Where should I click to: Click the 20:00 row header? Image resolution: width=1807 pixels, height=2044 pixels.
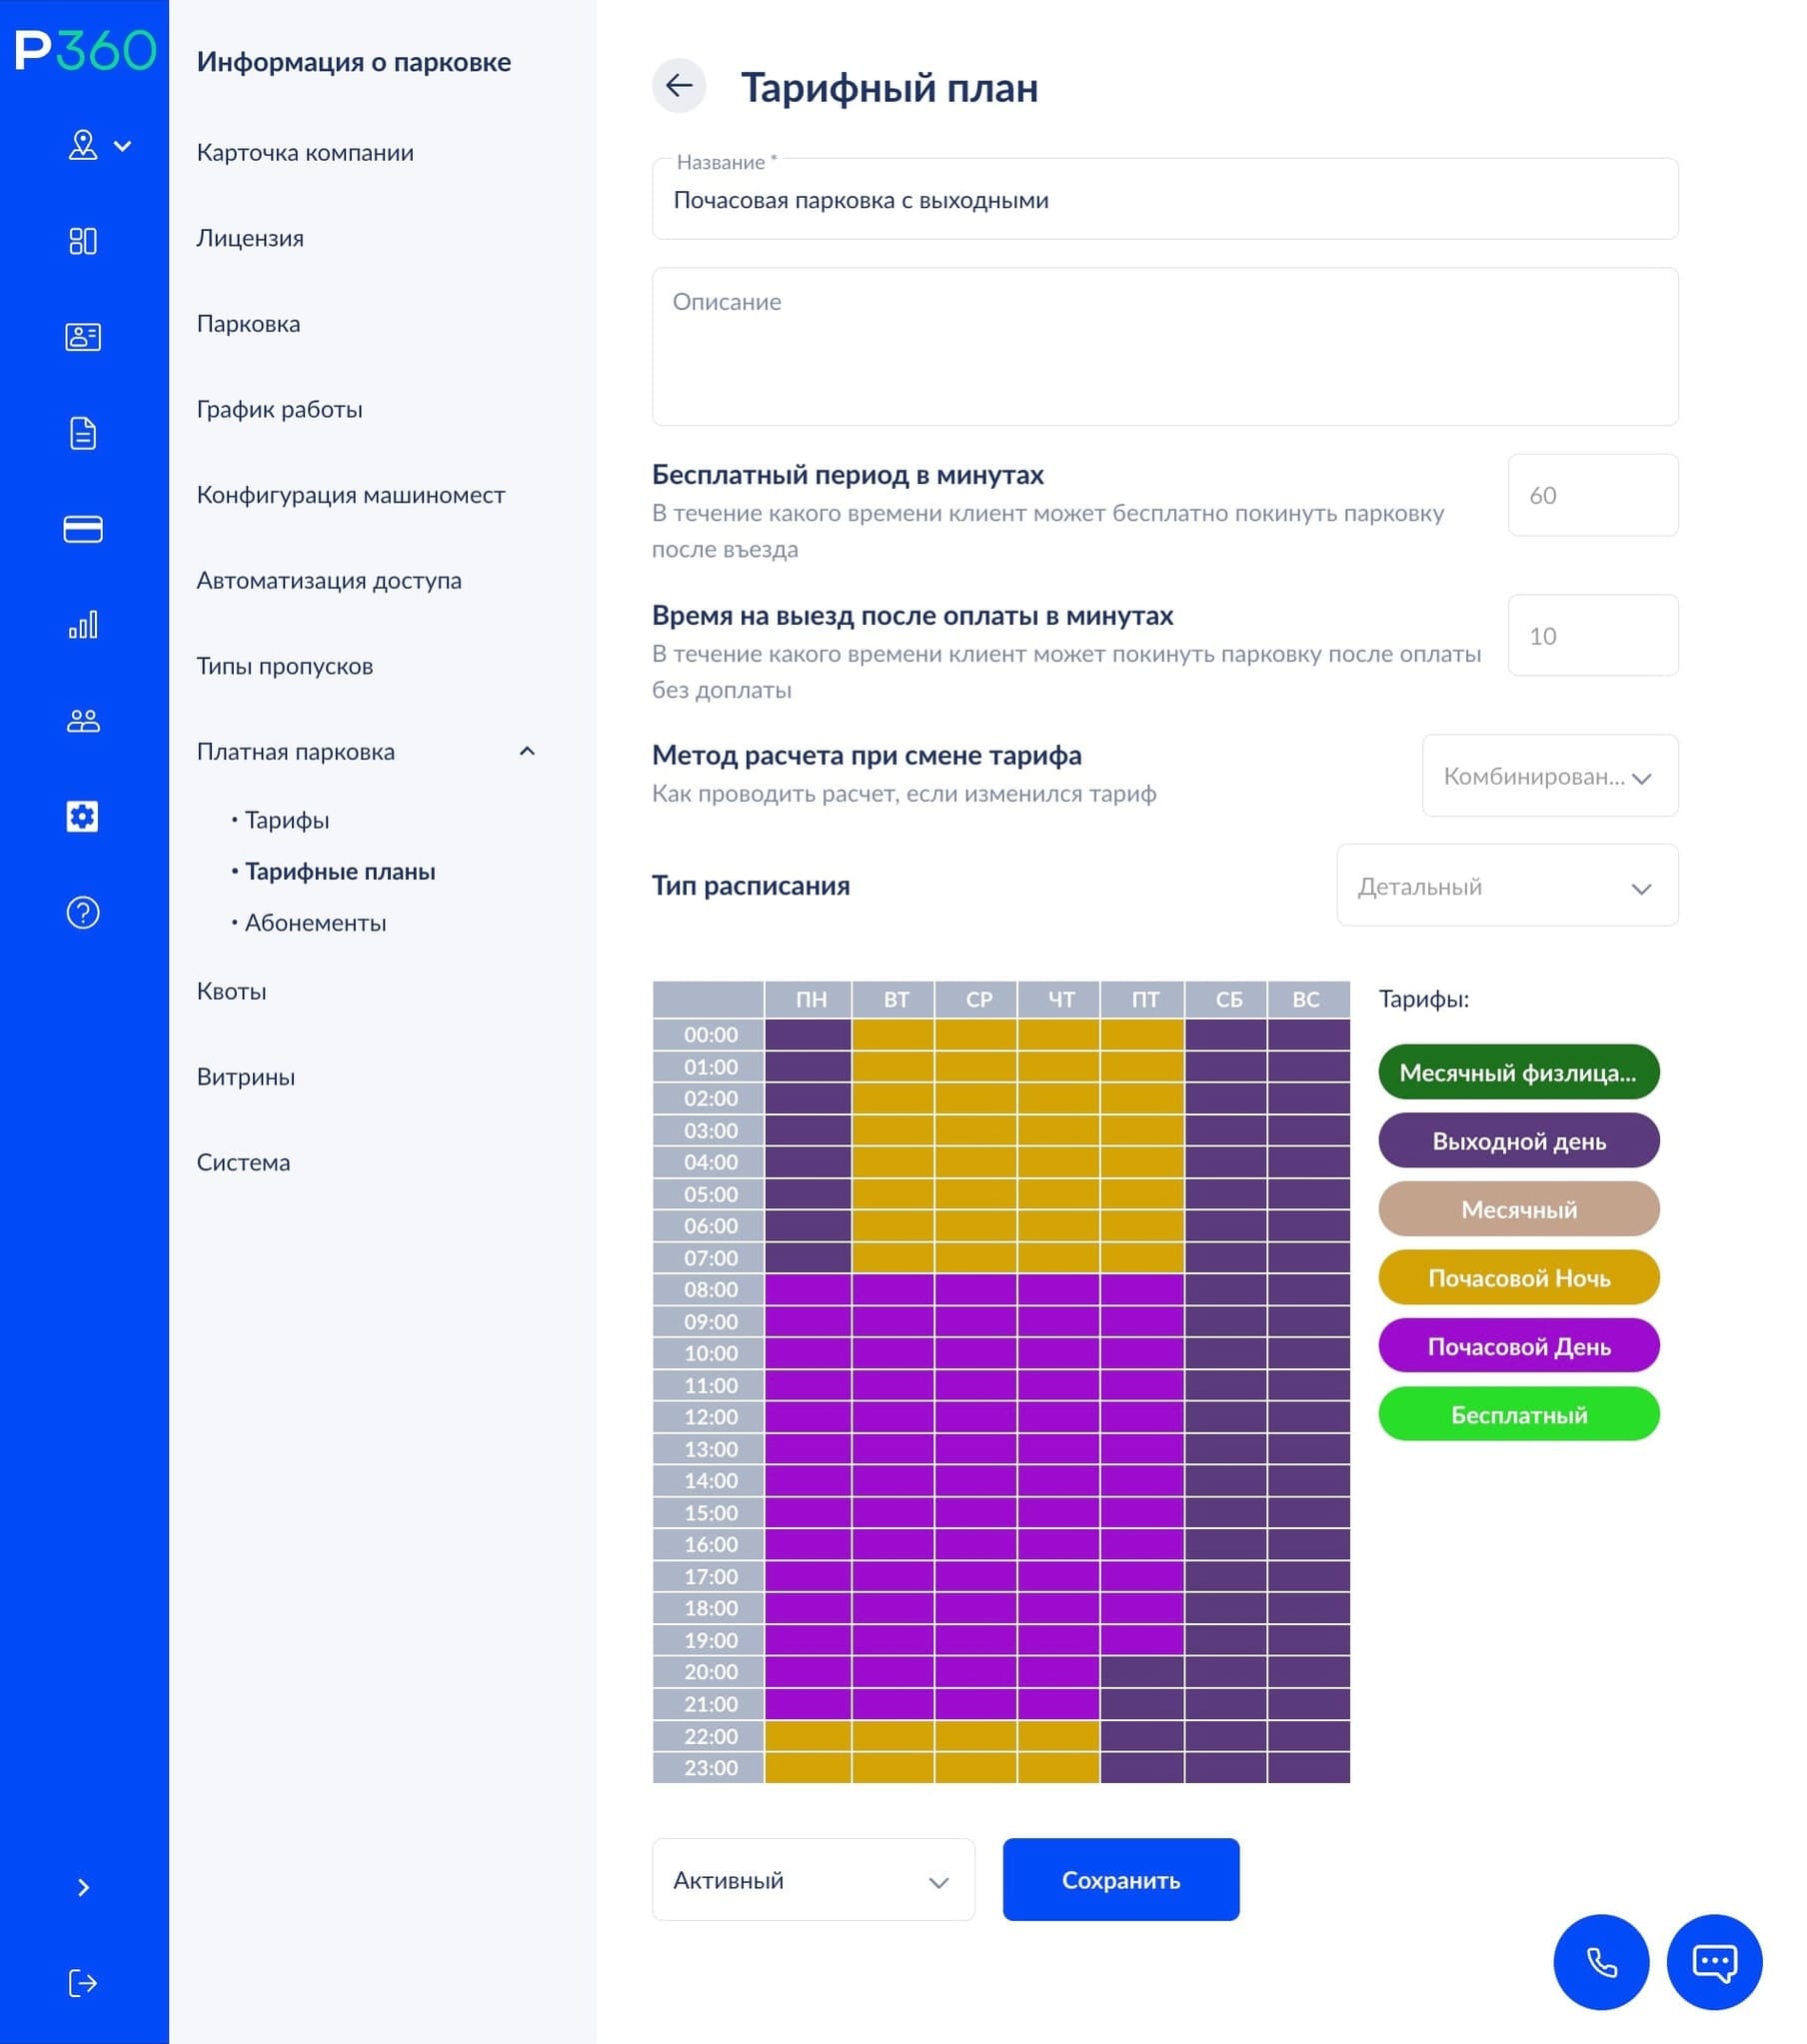pyautogui.click(x=709, y=1673)
